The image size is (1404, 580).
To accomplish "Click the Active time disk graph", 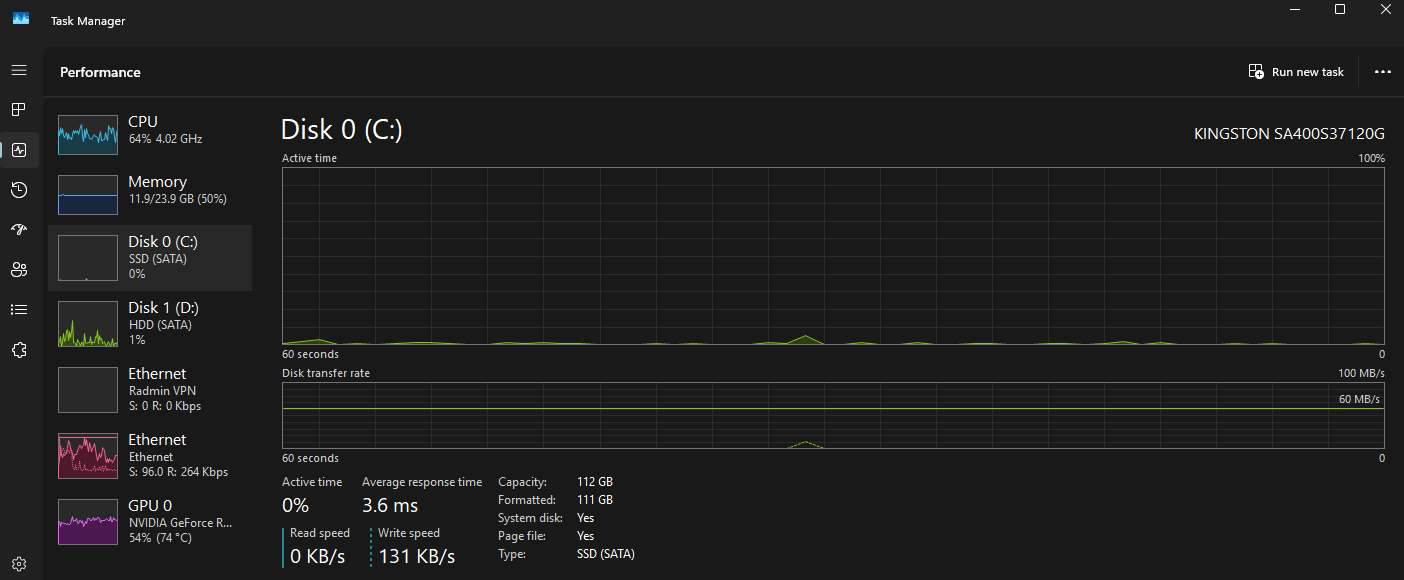I will point(833,256).
